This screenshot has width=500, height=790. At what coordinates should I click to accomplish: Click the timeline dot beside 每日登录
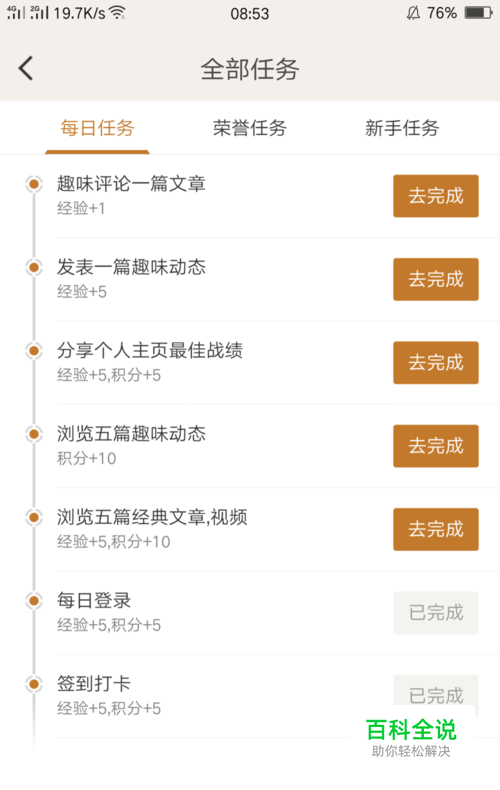coord(34,601)
